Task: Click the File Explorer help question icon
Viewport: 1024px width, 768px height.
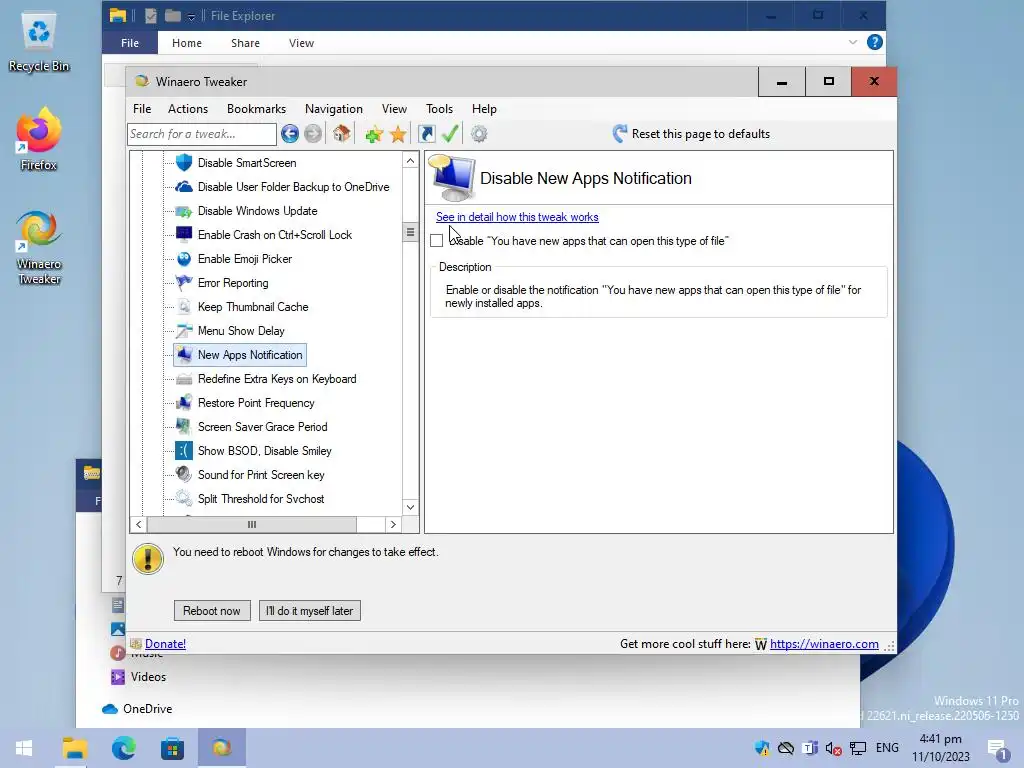Action: point(874,42)
